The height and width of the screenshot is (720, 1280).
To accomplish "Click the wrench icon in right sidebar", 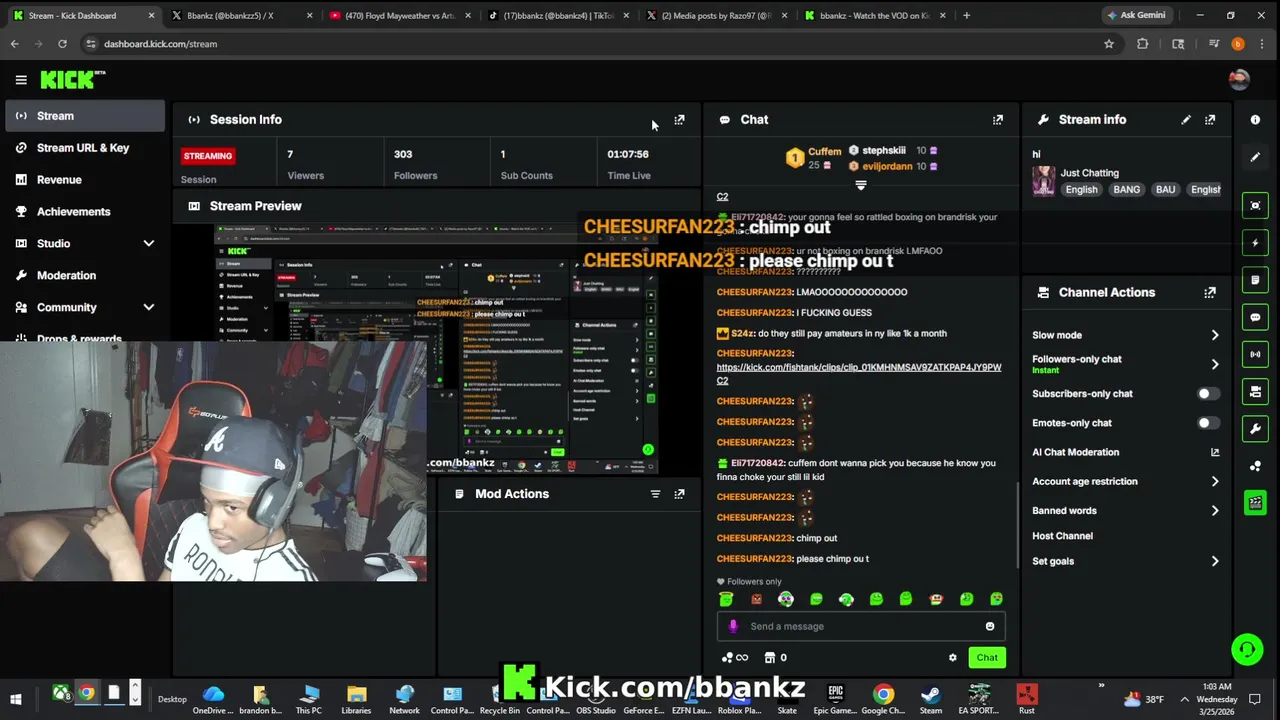I will [x=1255, y=428].
